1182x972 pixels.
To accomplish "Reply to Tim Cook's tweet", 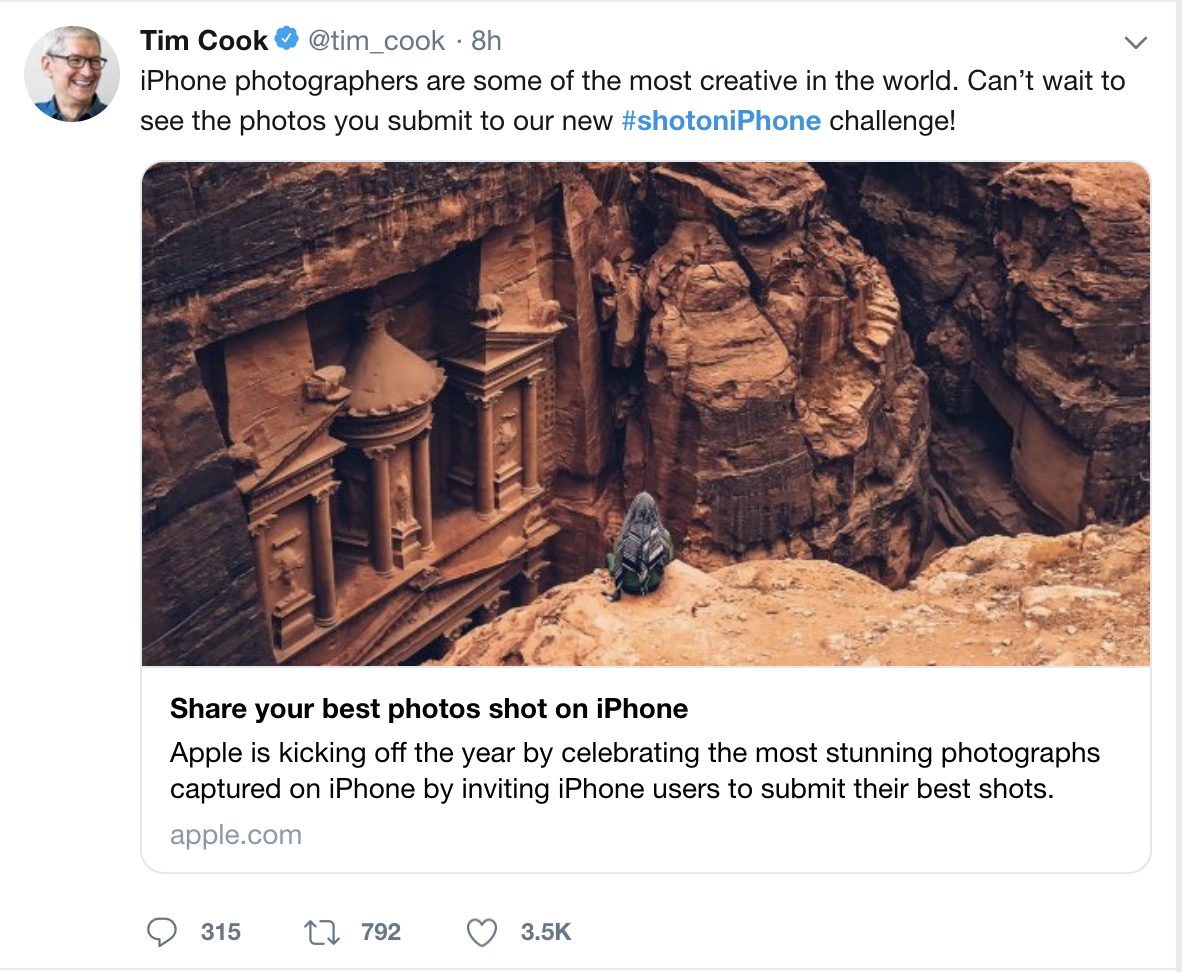I will 163,933.
